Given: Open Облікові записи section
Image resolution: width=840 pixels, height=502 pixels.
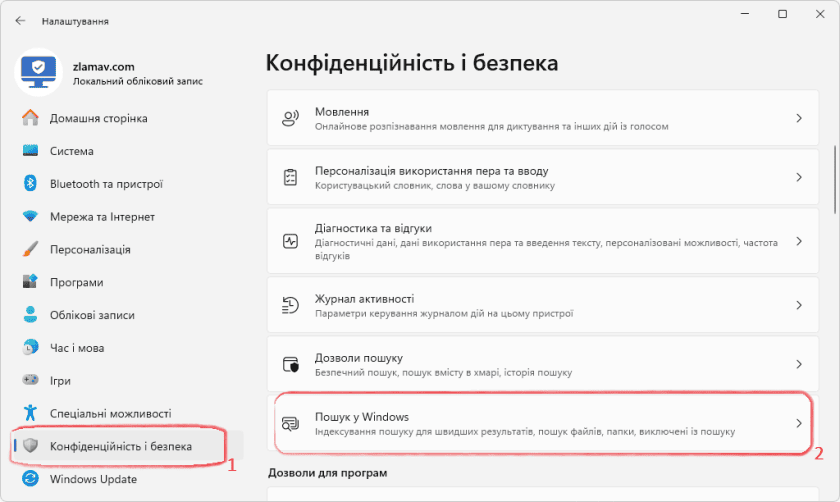Looking at the screenshot, I should tap(128, 315).
